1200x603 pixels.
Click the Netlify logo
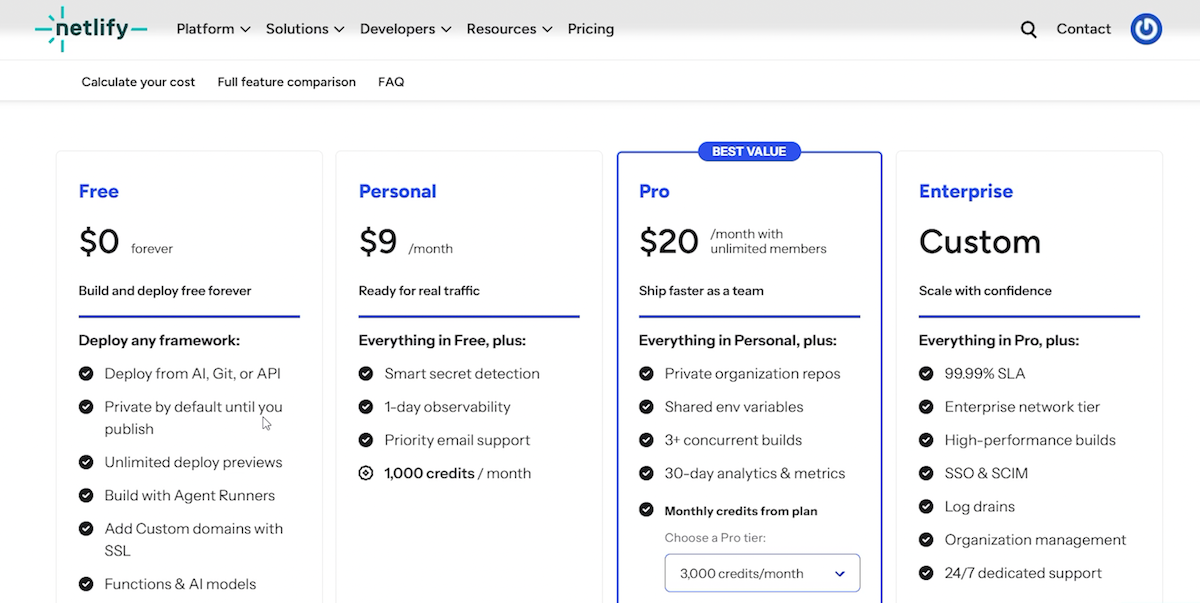pos(91,29)
